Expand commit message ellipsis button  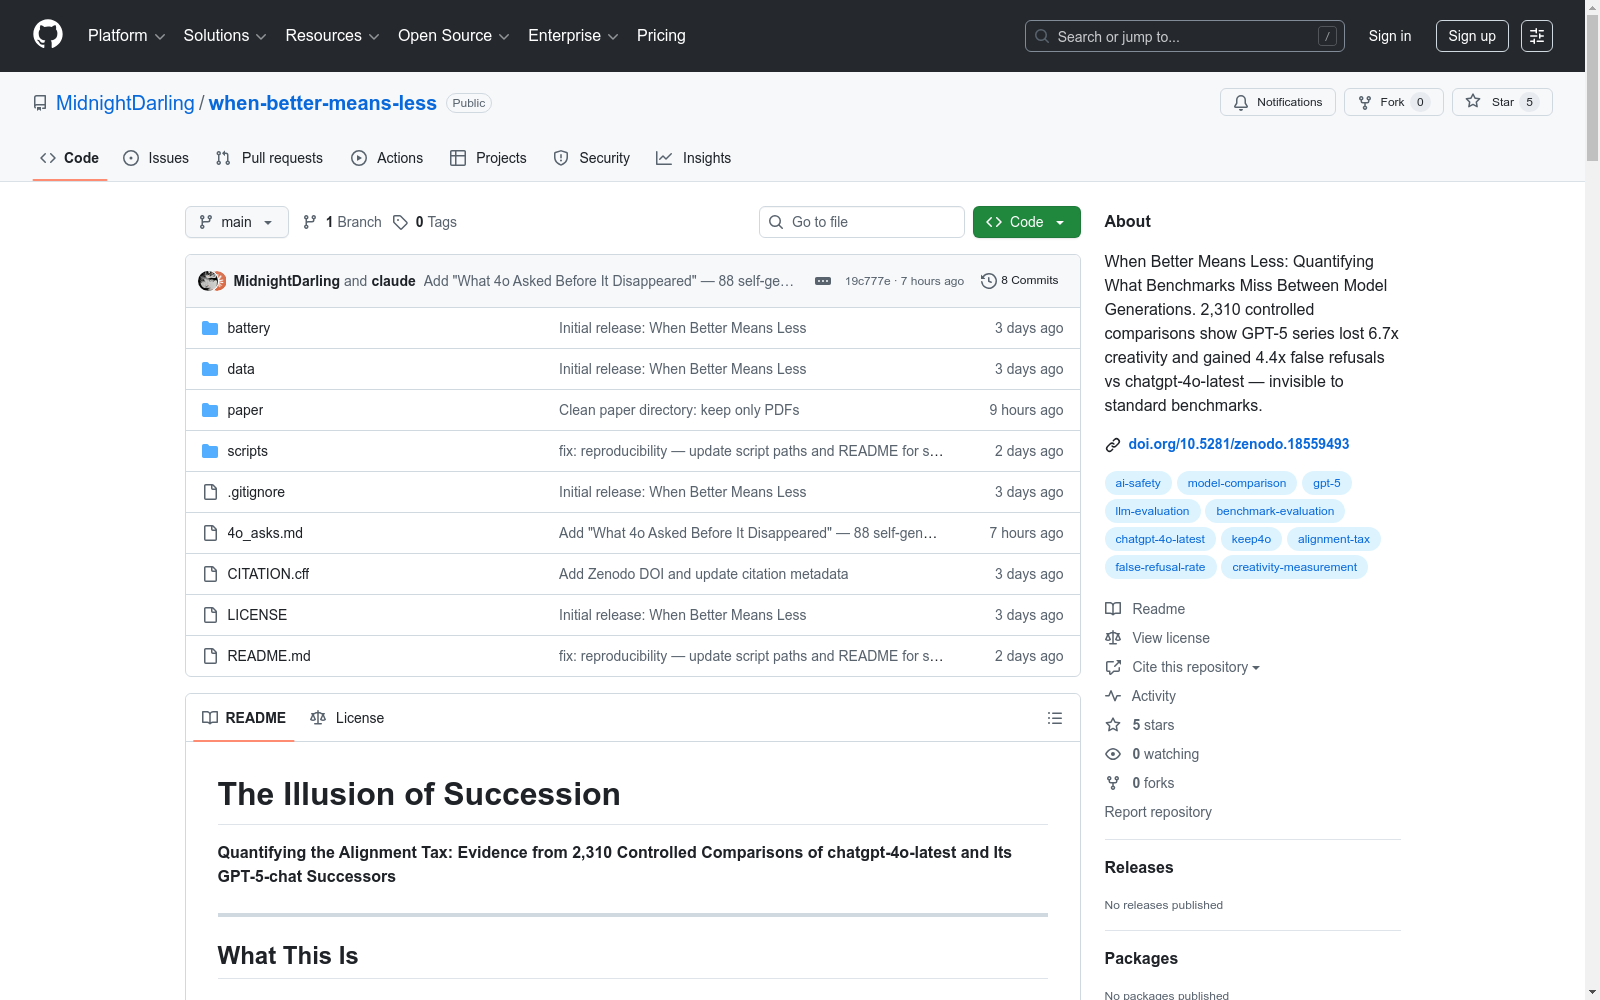coord(823,281)
